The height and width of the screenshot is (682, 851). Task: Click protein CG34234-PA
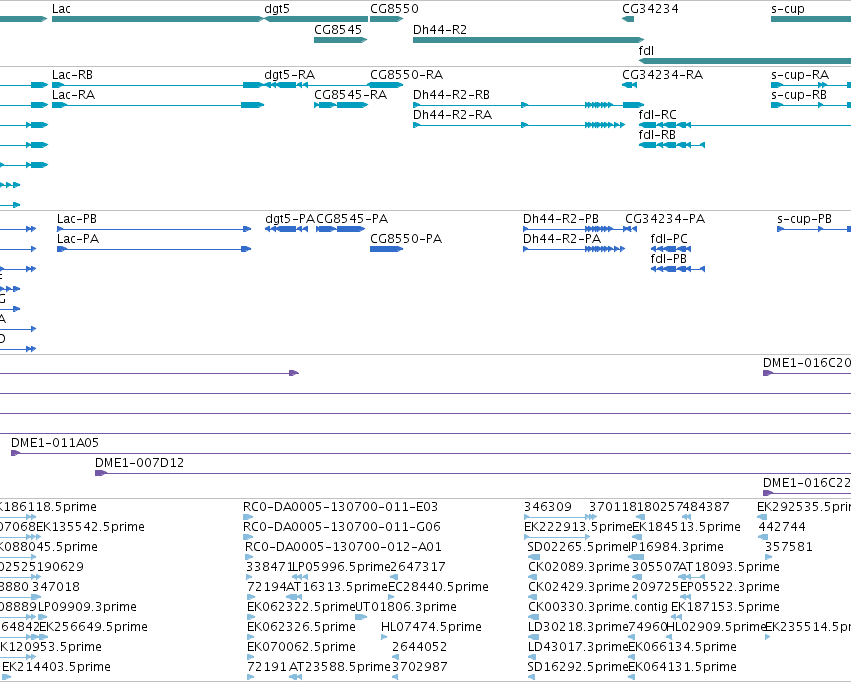(x=664, y=219)
